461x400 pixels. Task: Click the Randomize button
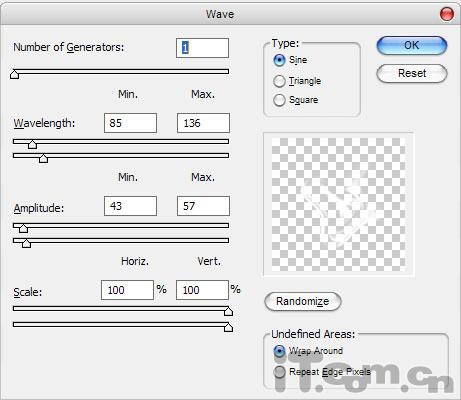click(x=303, y=301)
